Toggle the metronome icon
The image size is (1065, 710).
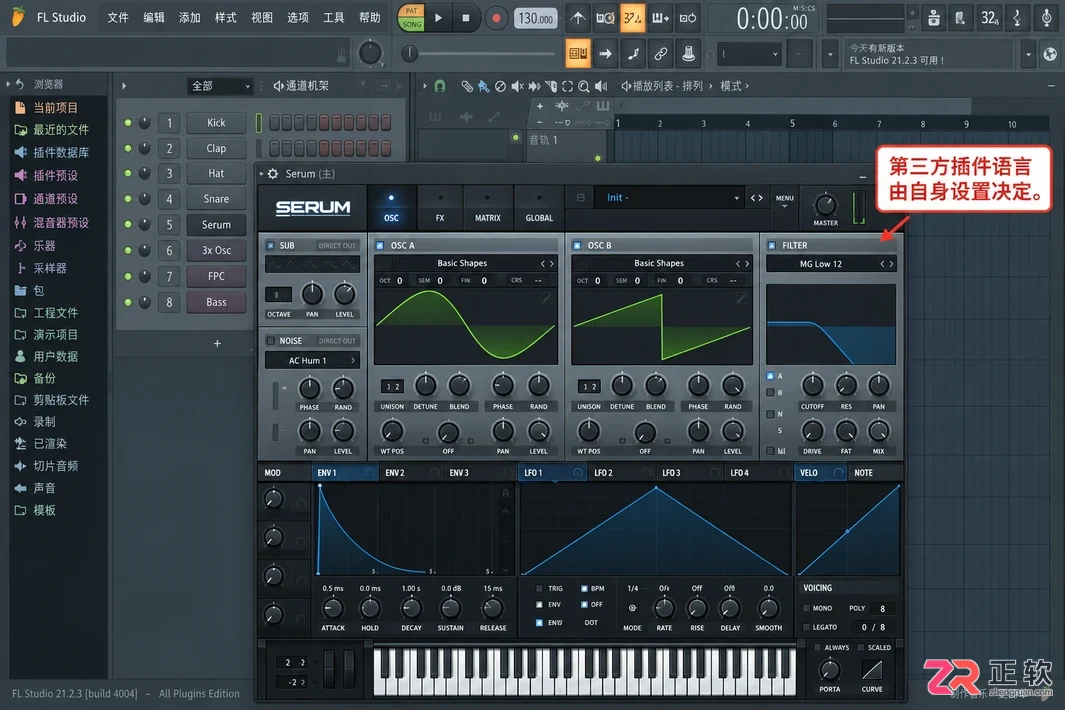[x=577, y=18]
